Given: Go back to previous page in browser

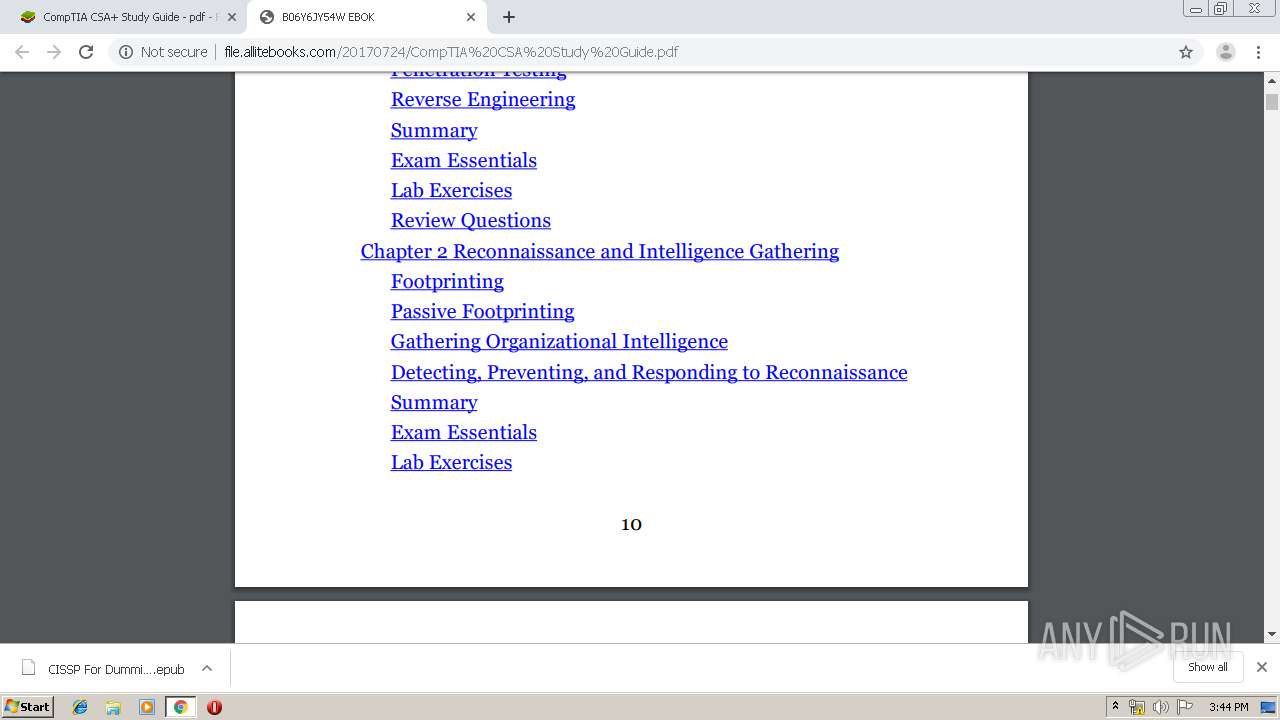Looking at the screenshot, I should 22,52.
